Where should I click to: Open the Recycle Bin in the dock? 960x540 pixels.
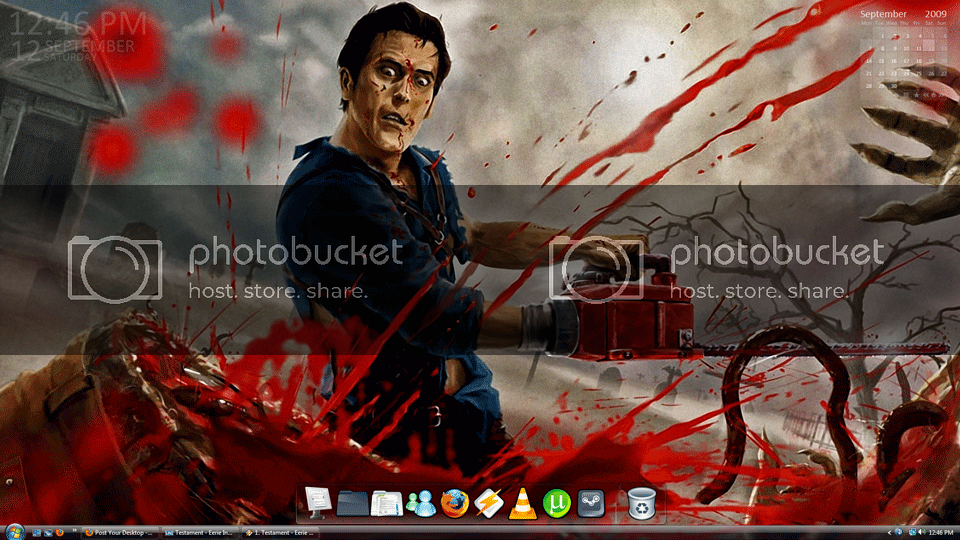point(641,503)
